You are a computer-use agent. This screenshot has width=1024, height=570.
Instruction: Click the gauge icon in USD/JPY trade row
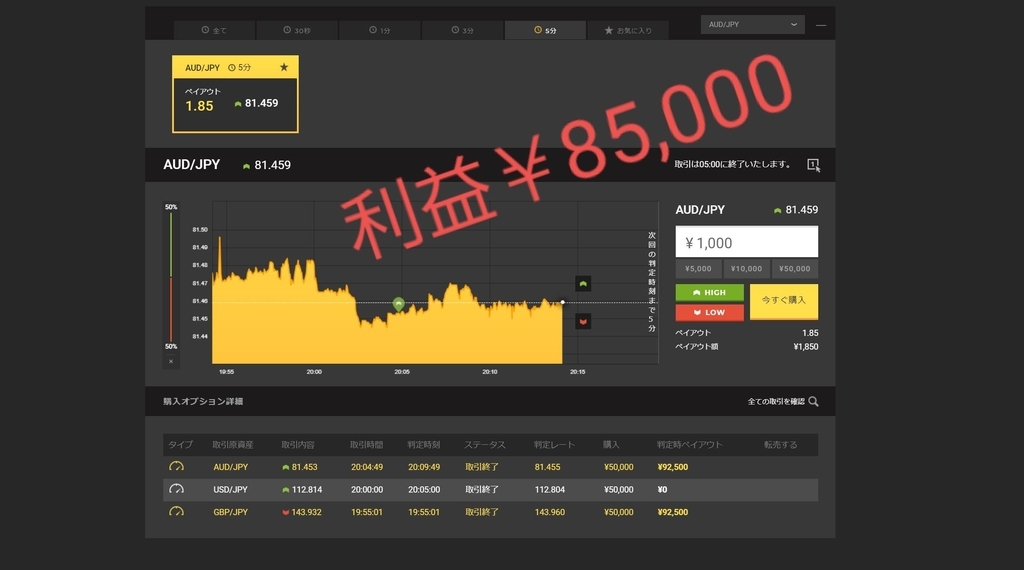[x=176, y=489]
